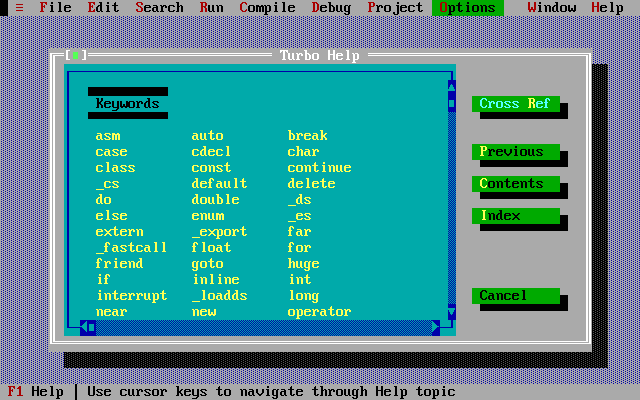The width and height of the screenshot is (640, 400).
Task: Follow the interrupt keyword link
Action: click(x=131, y=296)
